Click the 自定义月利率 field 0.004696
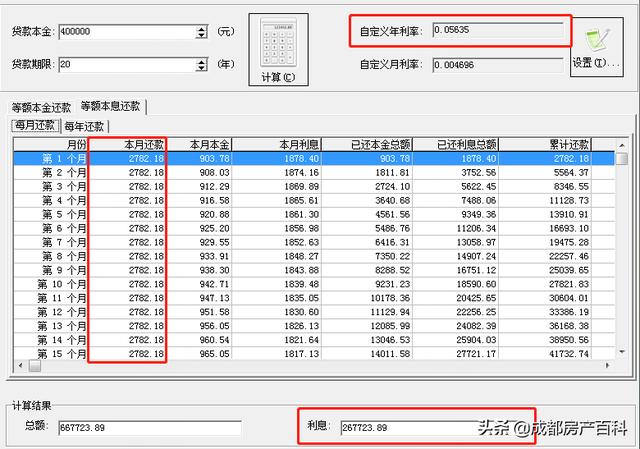Viewport: 640px width, 449px height. [498, 65]
